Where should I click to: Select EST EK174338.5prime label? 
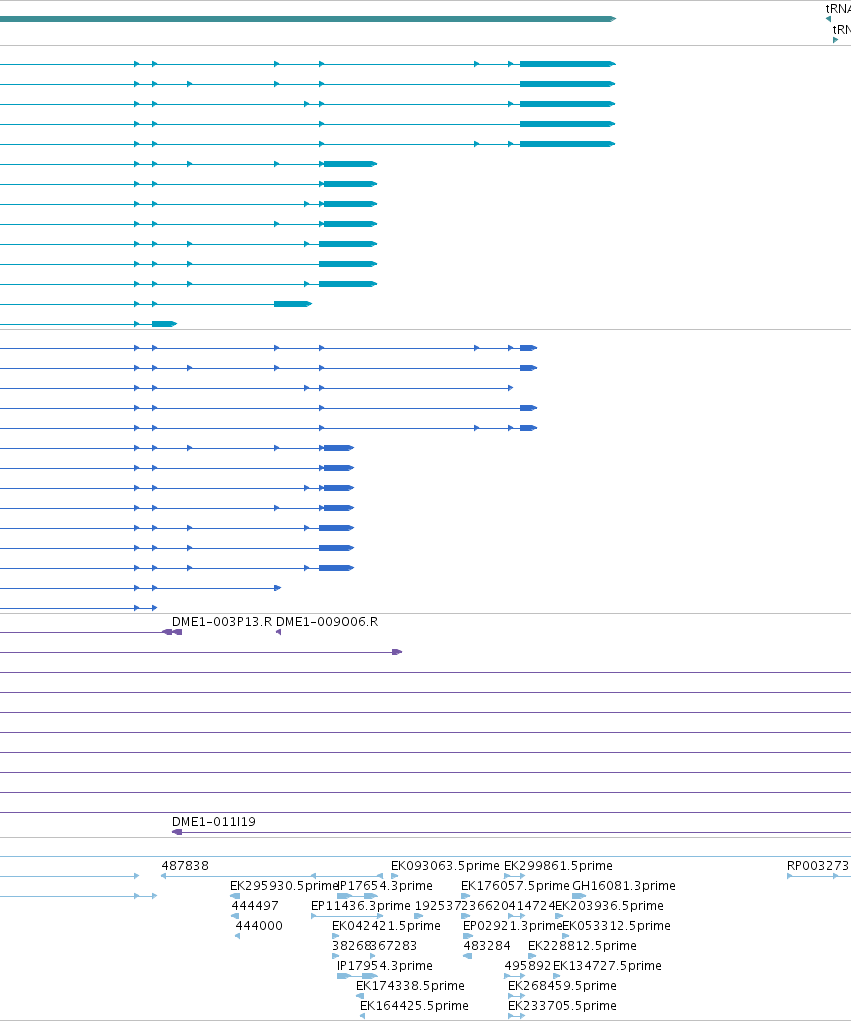coord(410,986)
